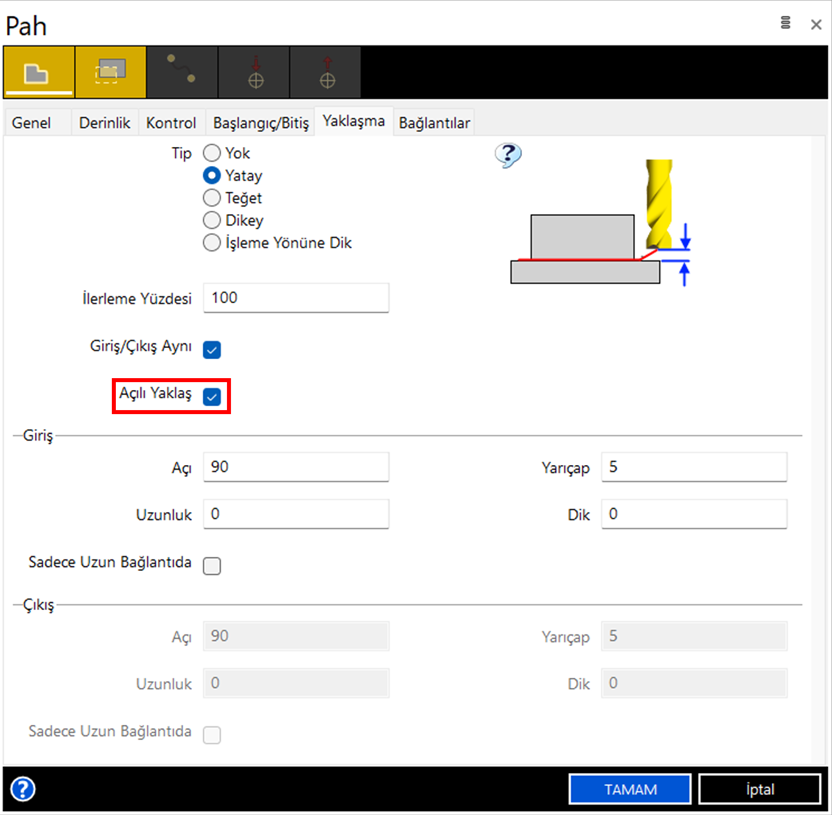Click the lead-in point toolbar icon

(254, 72)
